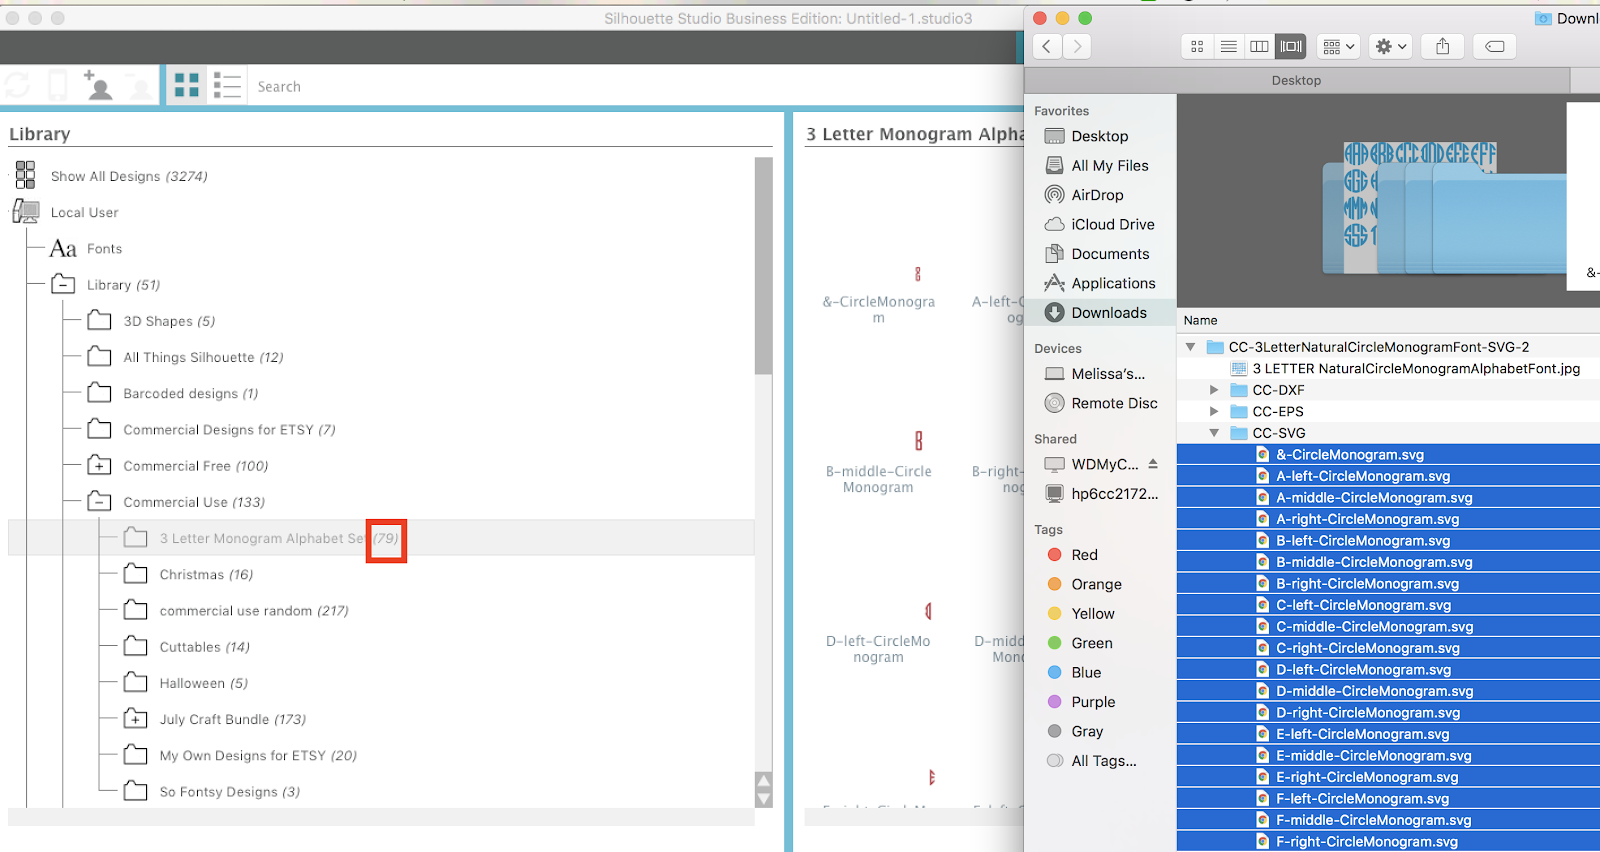Screen dimensions: 1600x852
Task: Select Commercial Designs for ETSY folder
Action: pos(229,429)
